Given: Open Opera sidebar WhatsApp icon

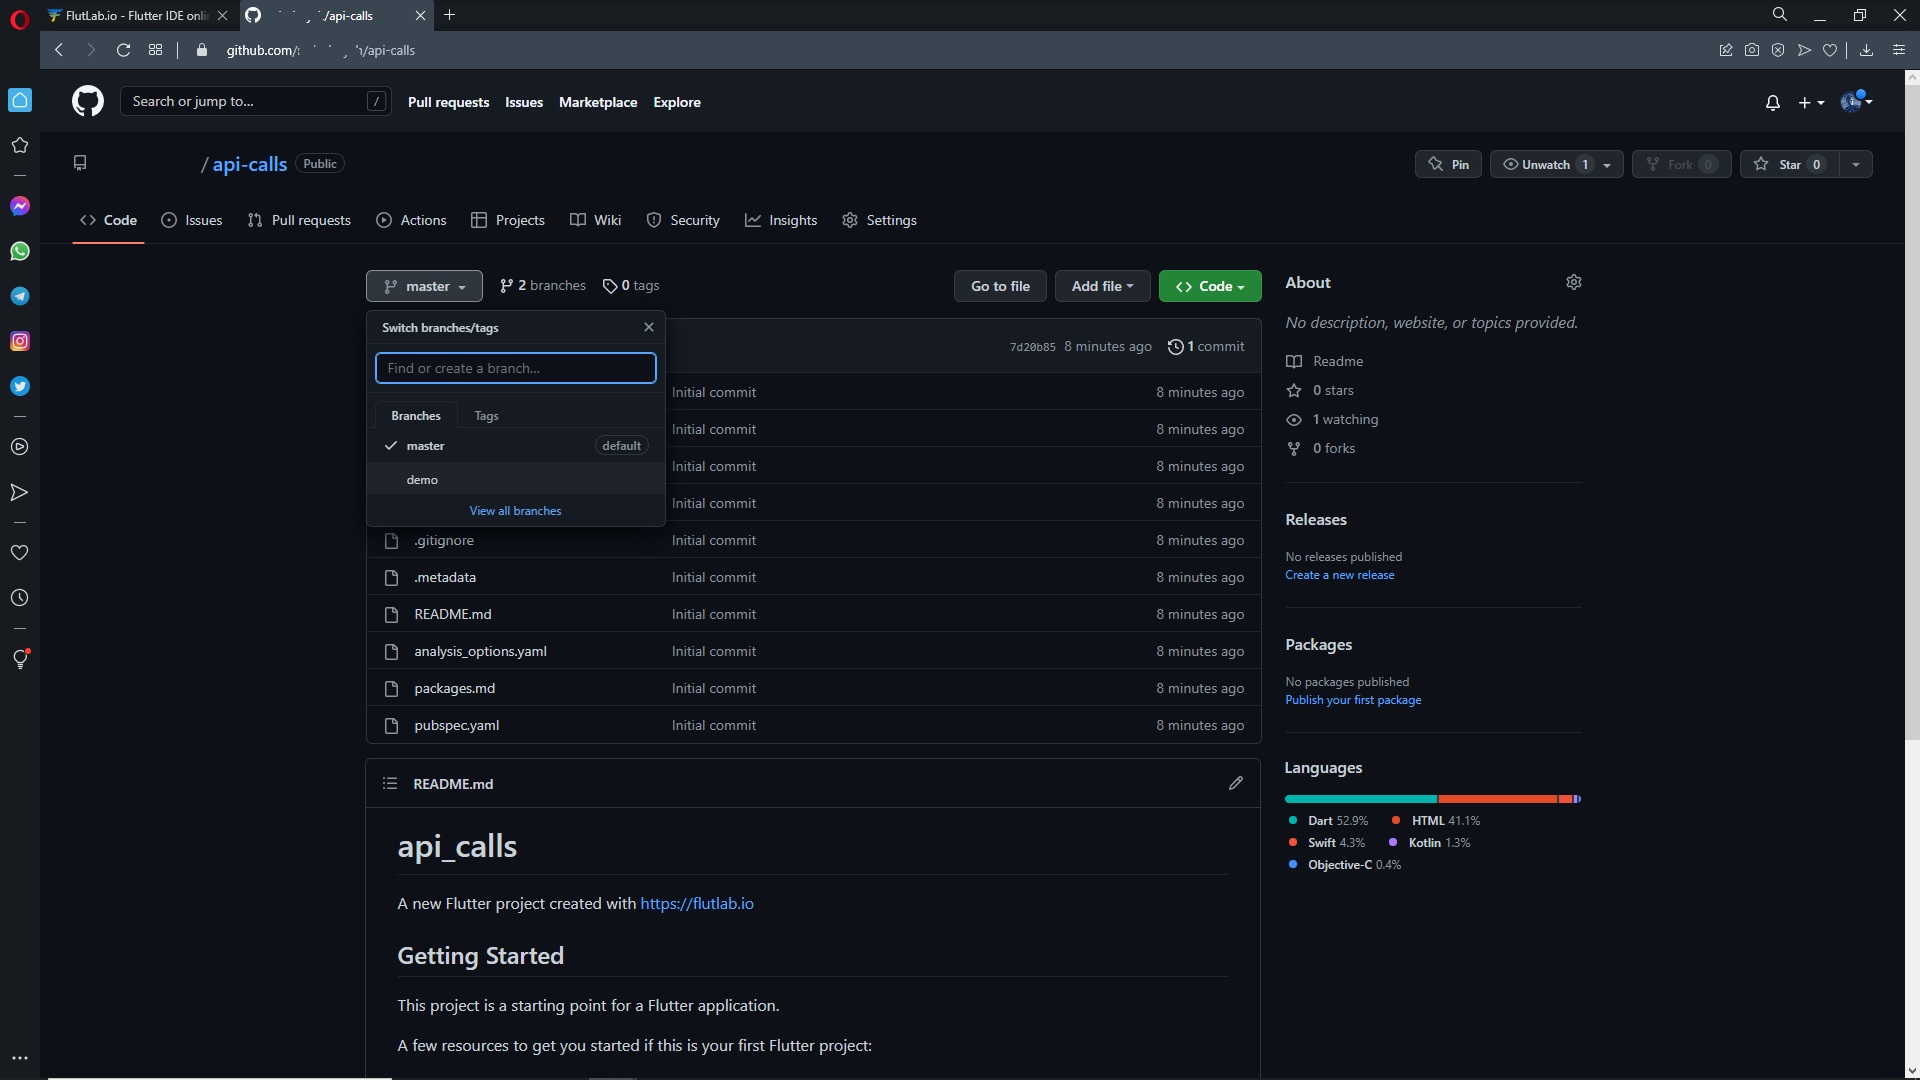Looking at the screenshot, I should [x=20, y=251].
